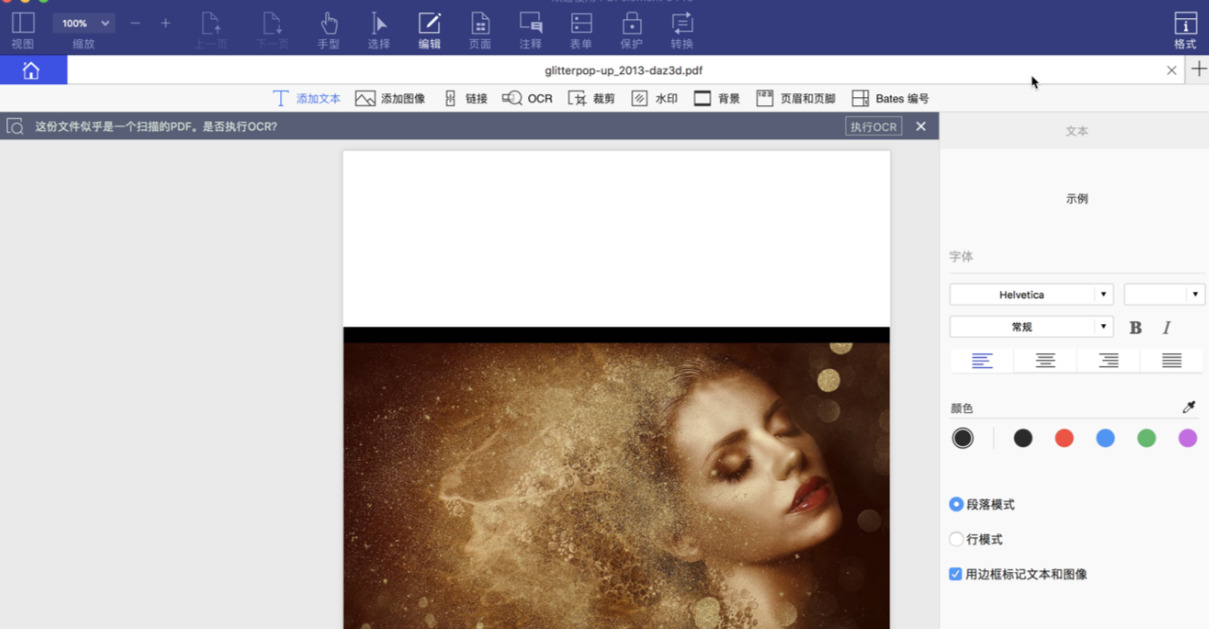This screenshot has height=629, width=1209.
Task: Open the Watermark (水印) tool
Action: point(654,98)
